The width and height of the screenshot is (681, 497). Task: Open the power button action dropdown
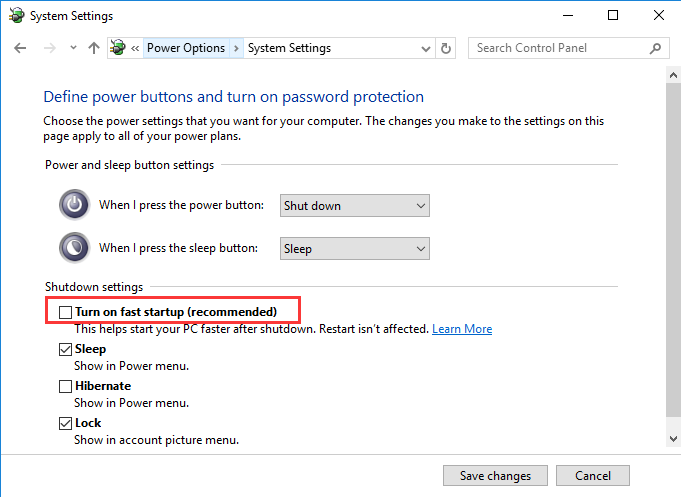pyautogui.click(x=354, y=206)
